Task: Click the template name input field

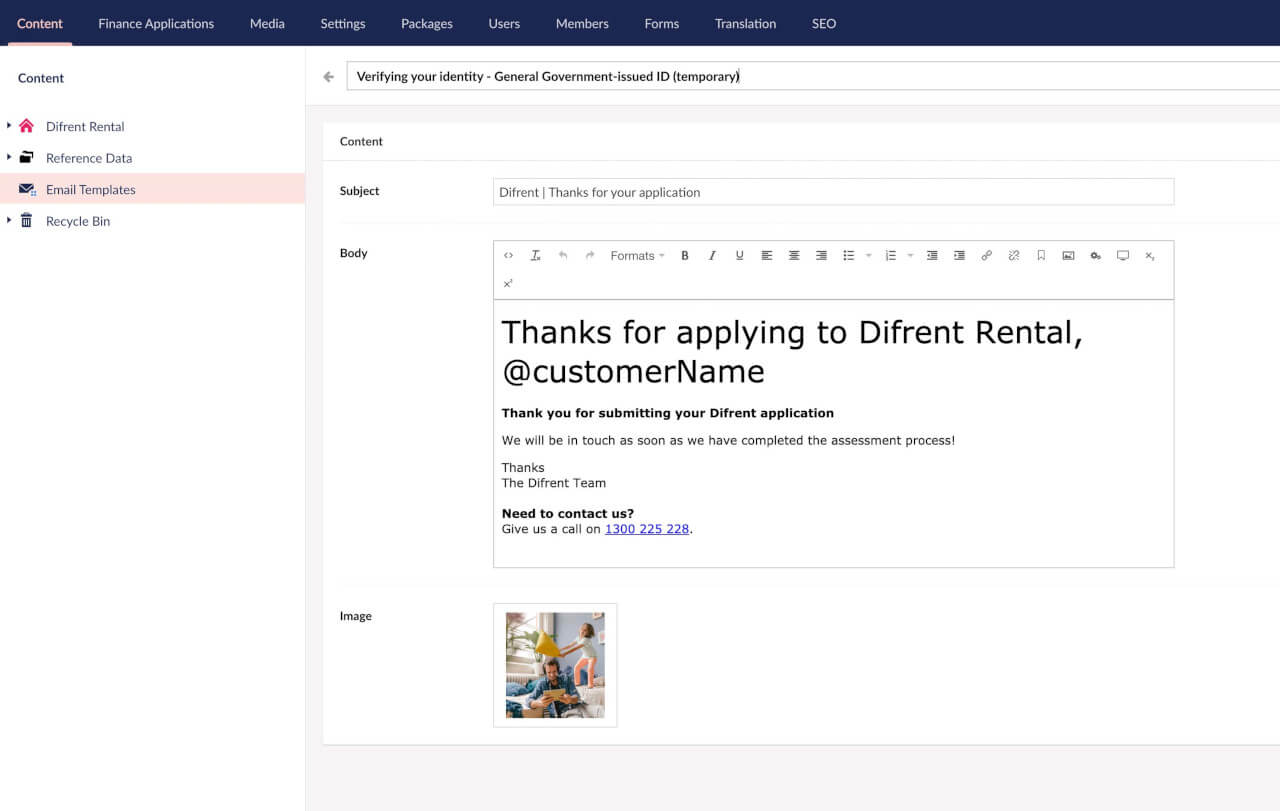Action: 813,76
